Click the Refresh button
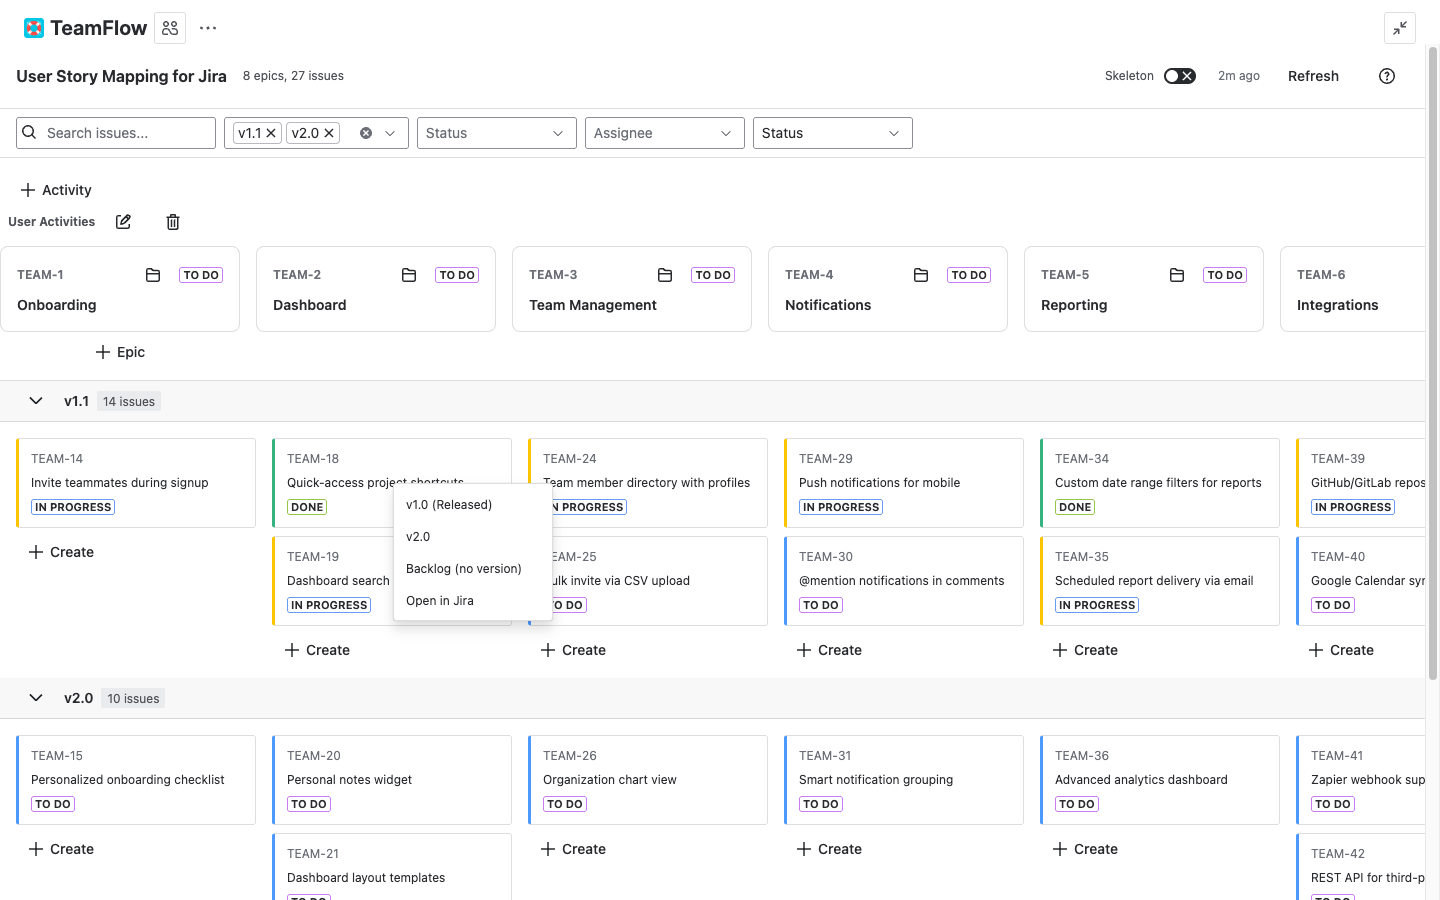 click(1313, 75)
